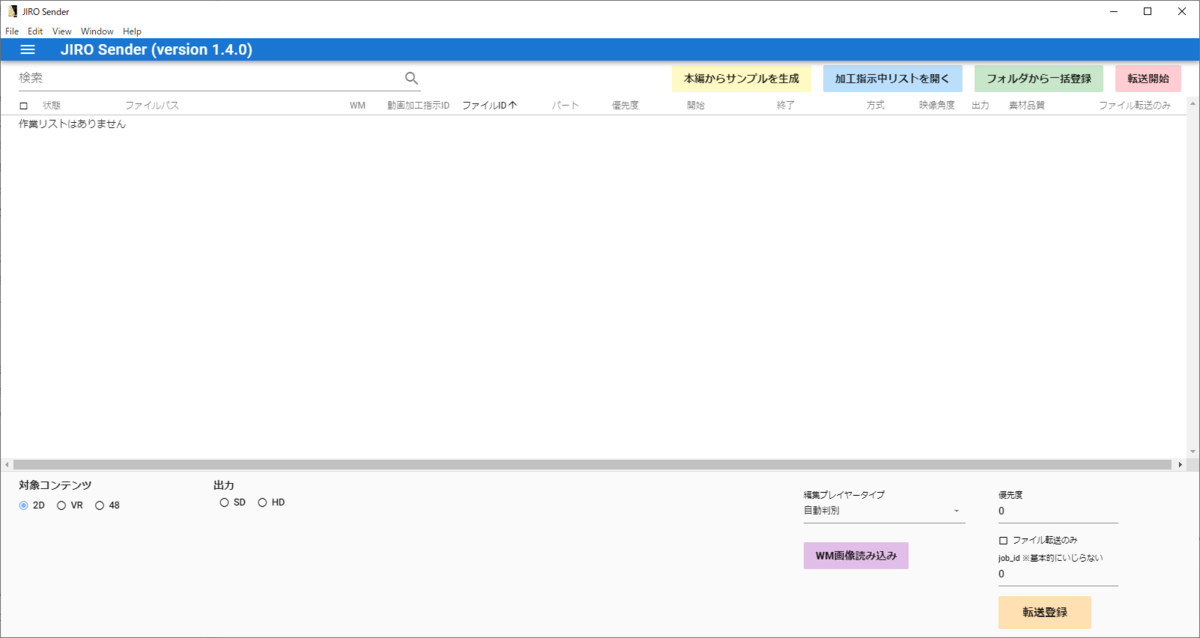Click the フォルダから一括登録 button
1200x638 pixels.
point(1038,78)
